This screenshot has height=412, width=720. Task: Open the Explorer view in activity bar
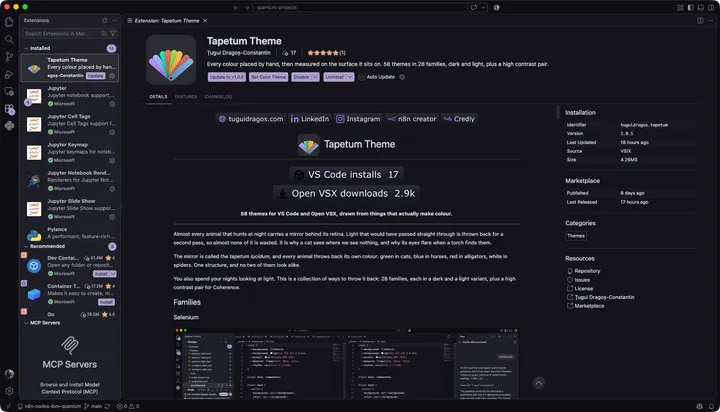click(x=9, y=22)
